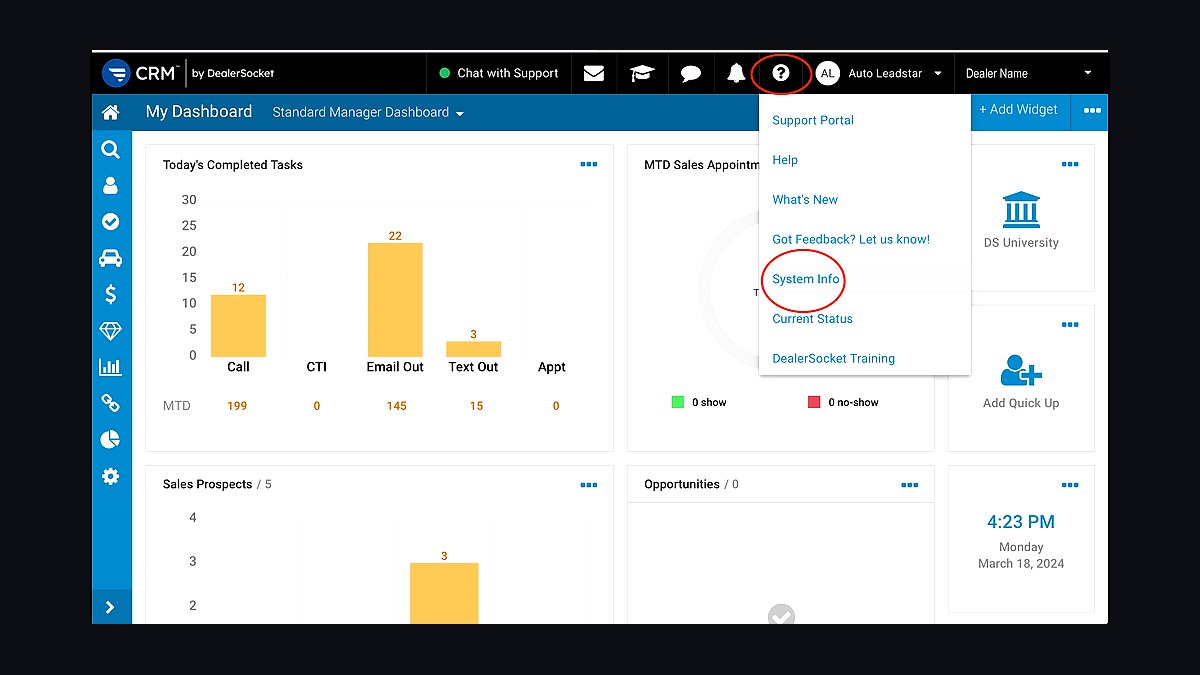Open the pie chart icon in sidebar
This screenshot has width=1200, height=675.
(111, 440)
